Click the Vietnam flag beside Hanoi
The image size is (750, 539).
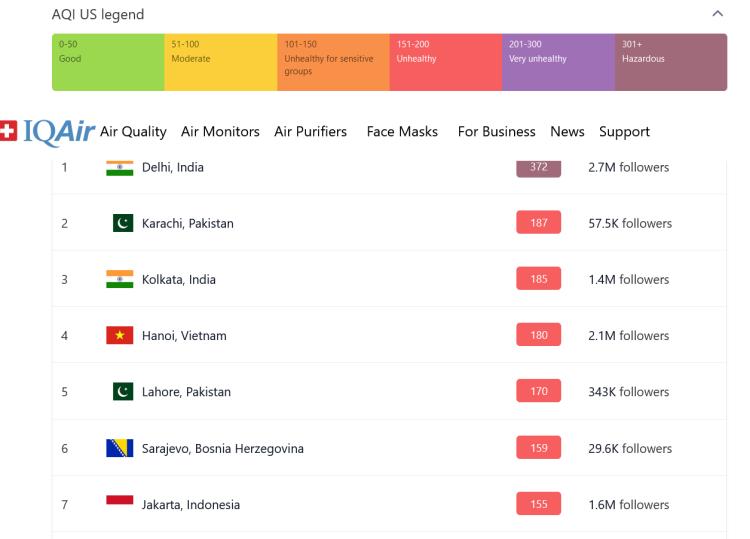click(x=120, y=335)
